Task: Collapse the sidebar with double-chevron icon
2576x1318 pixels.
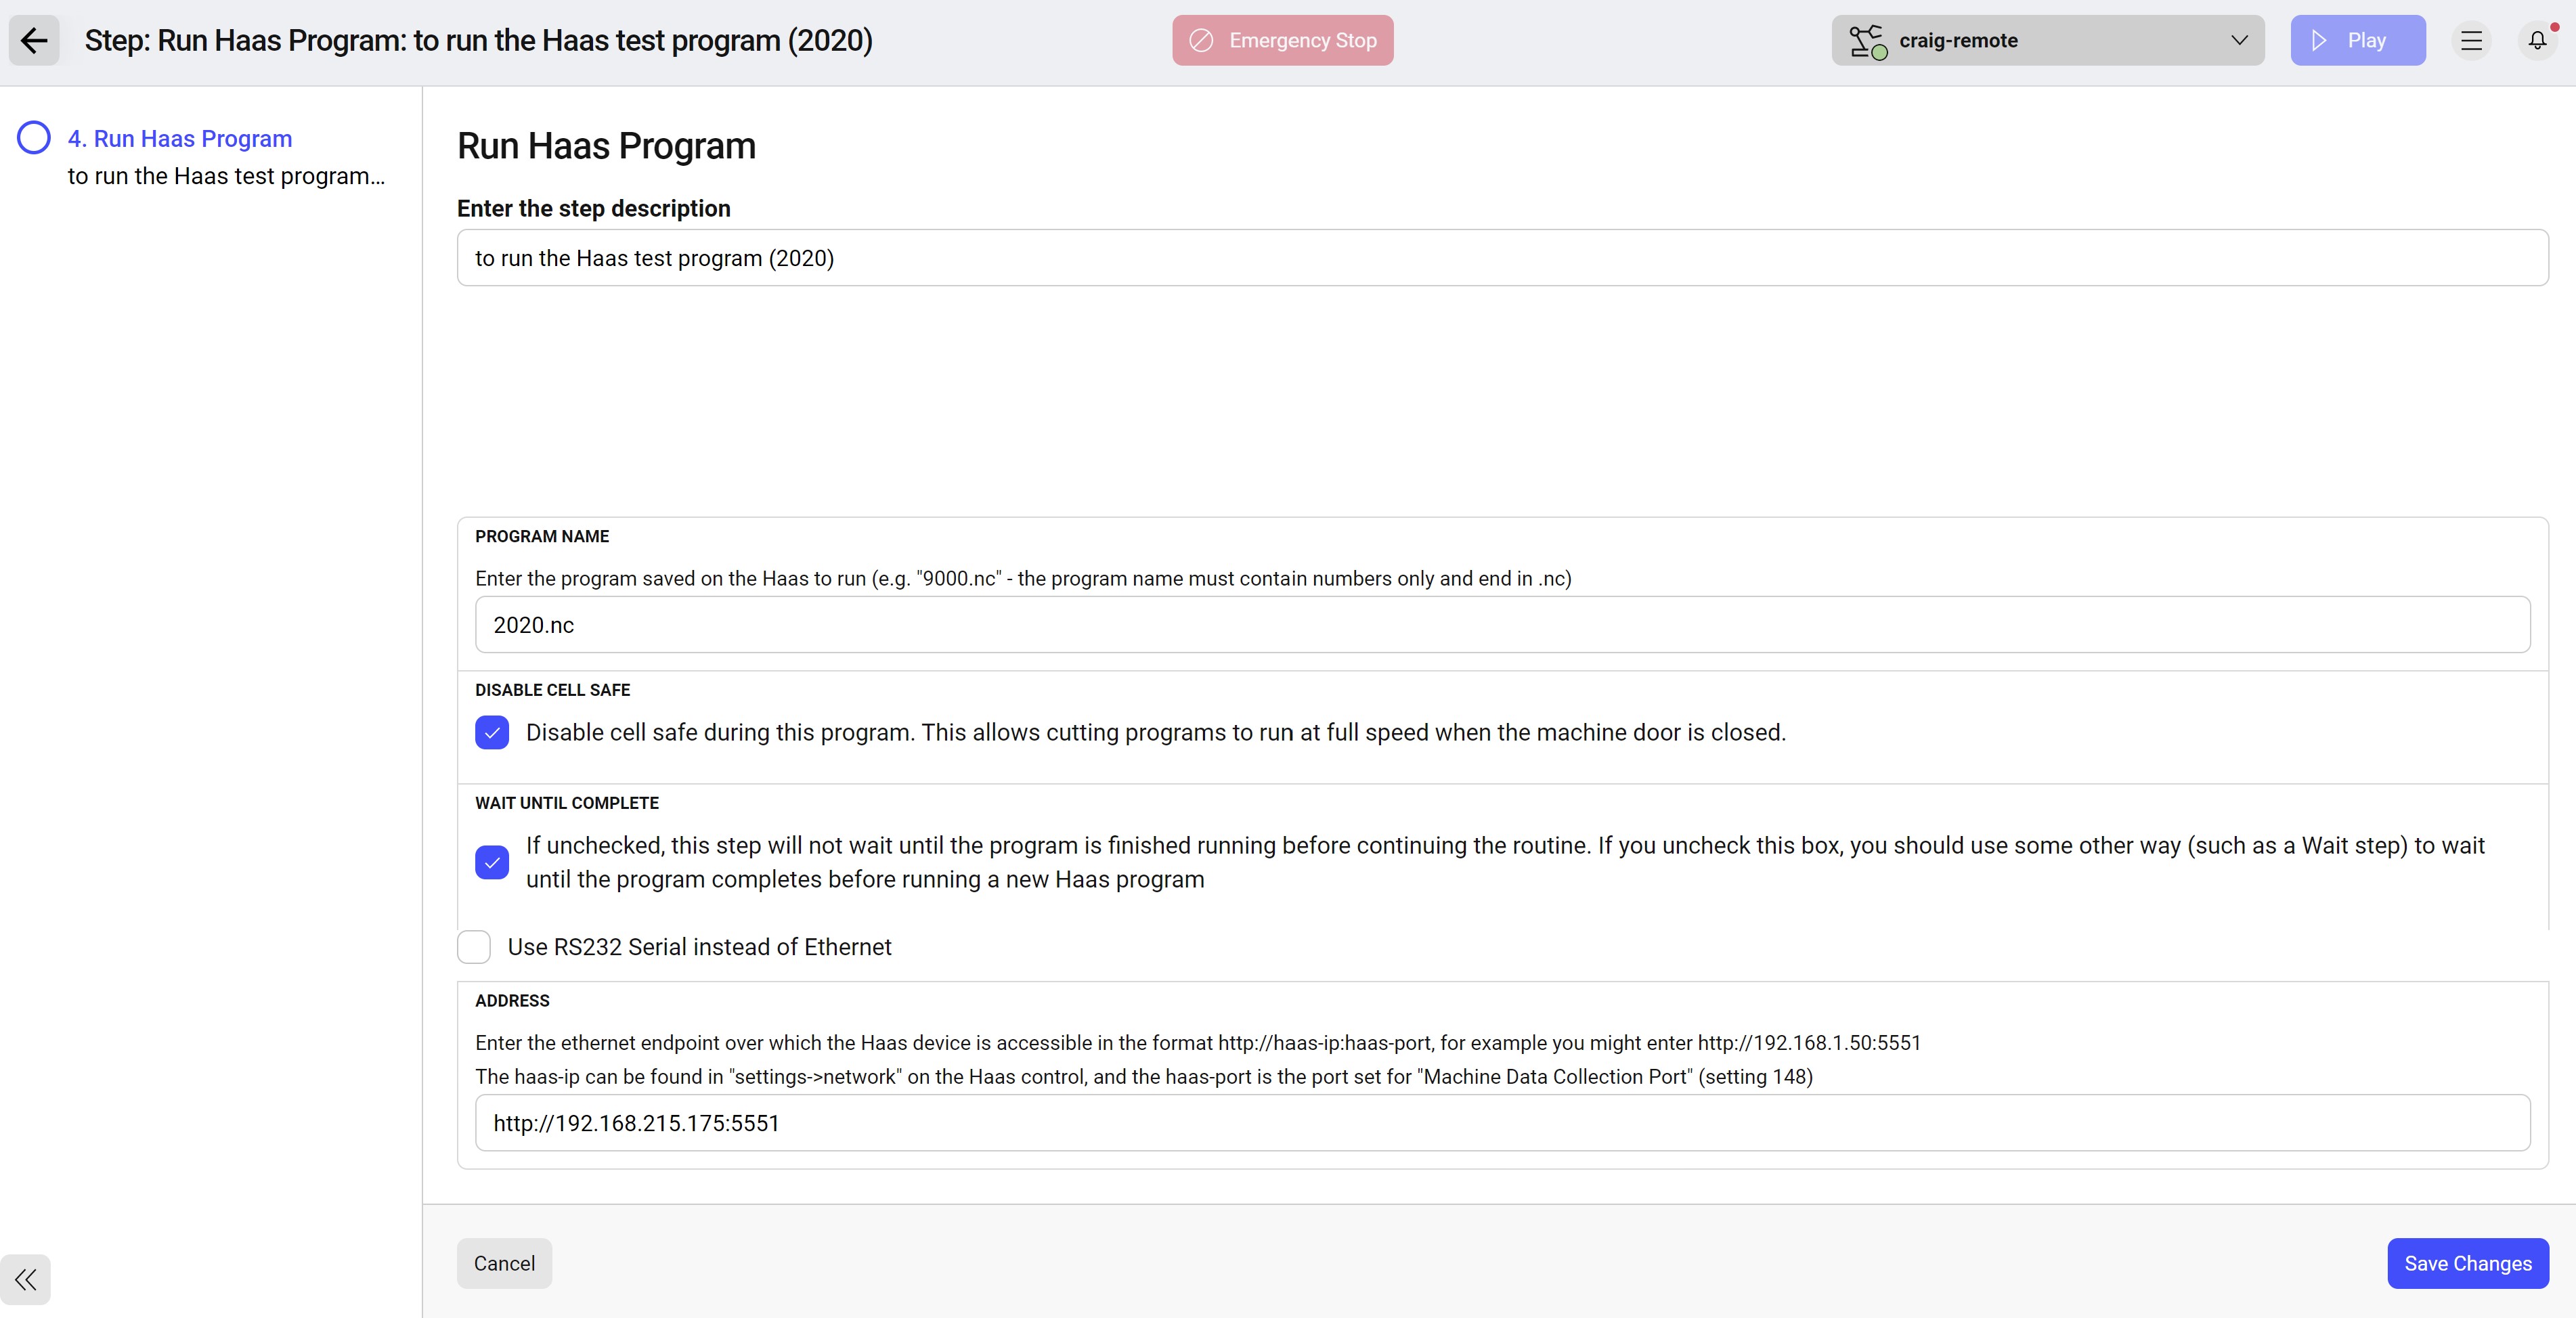Action: [x=25, y=1279]
